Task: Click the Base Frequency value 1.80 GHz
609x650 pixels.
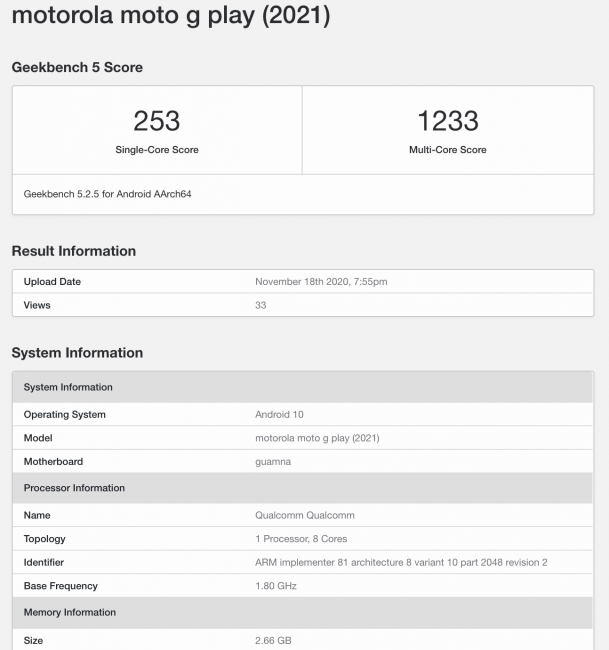Action: click(276, 586)
